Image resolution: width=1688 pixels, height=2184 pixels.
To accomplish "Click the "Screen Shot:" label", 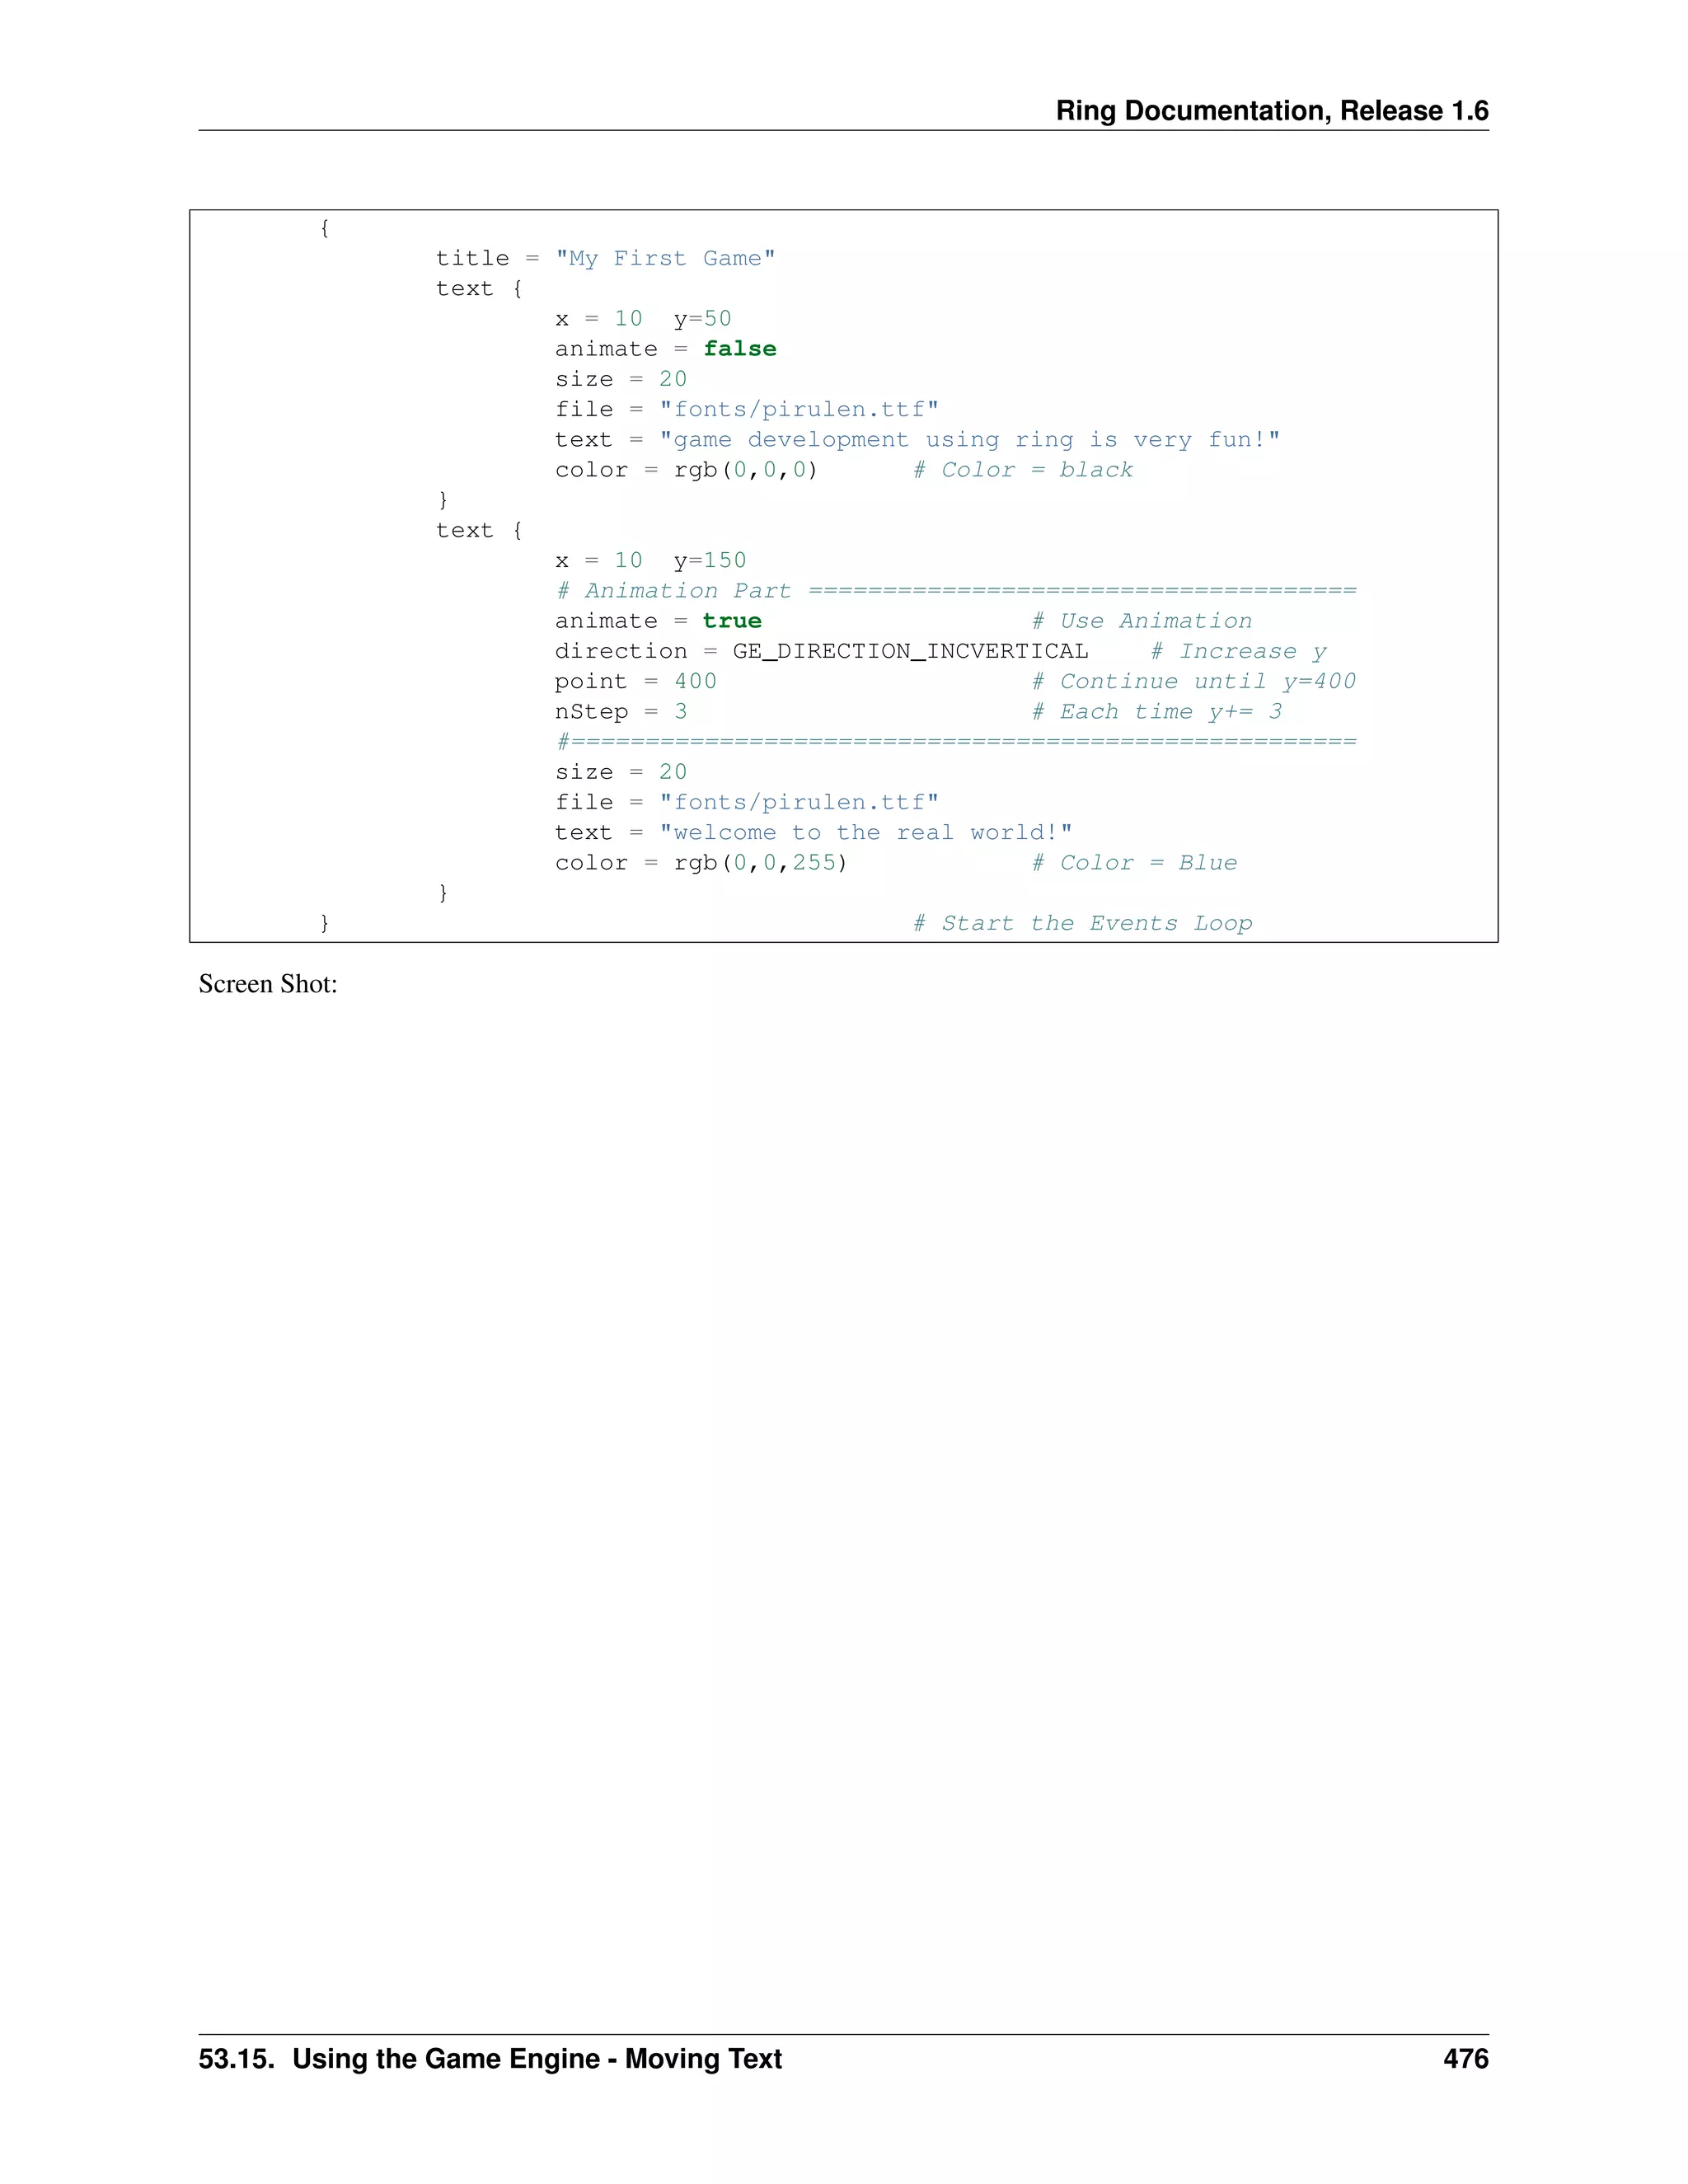I will (268, 984).
